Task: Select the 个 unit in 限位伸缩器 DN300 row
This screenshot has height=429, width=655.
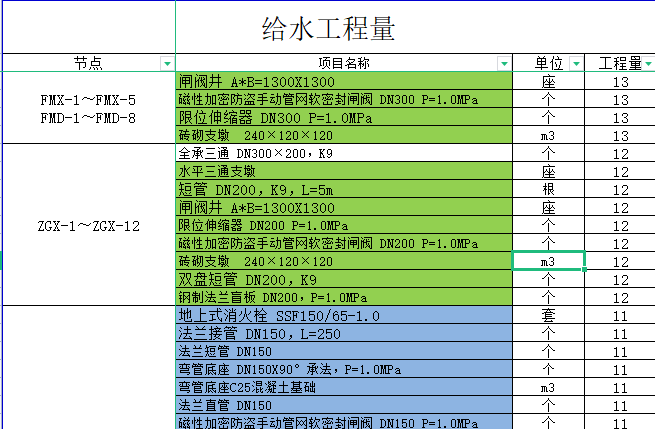Action: 548,117
